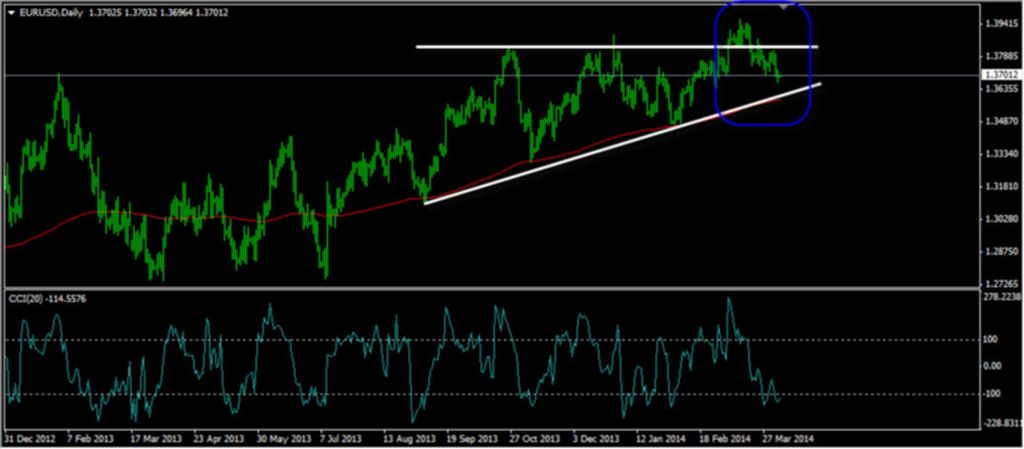Click the CCI minimum value -228.8311

1000,424
